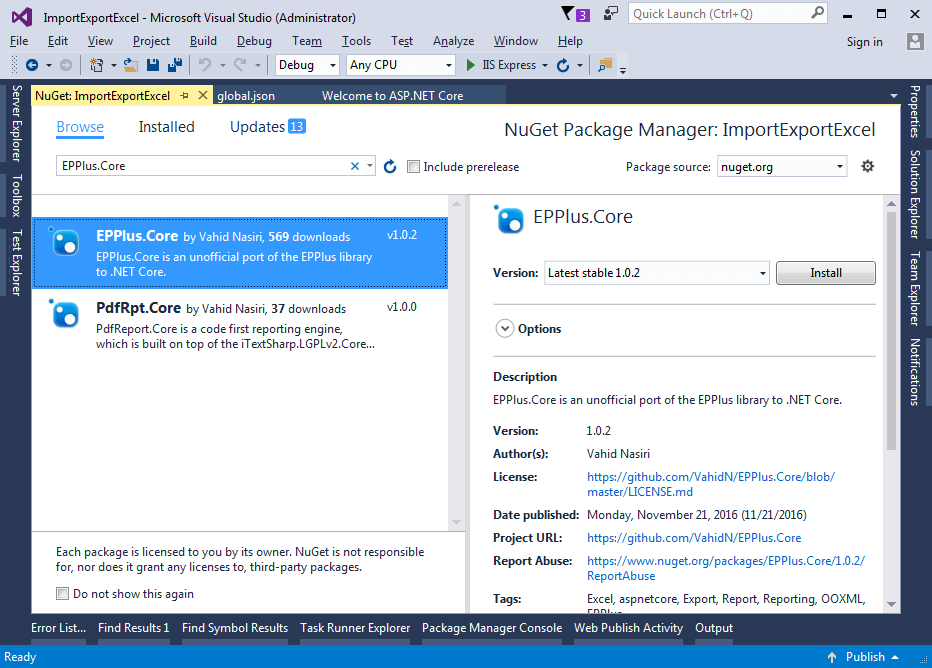
Task: Check the Do not show this again box
Action: pos(64,594)
